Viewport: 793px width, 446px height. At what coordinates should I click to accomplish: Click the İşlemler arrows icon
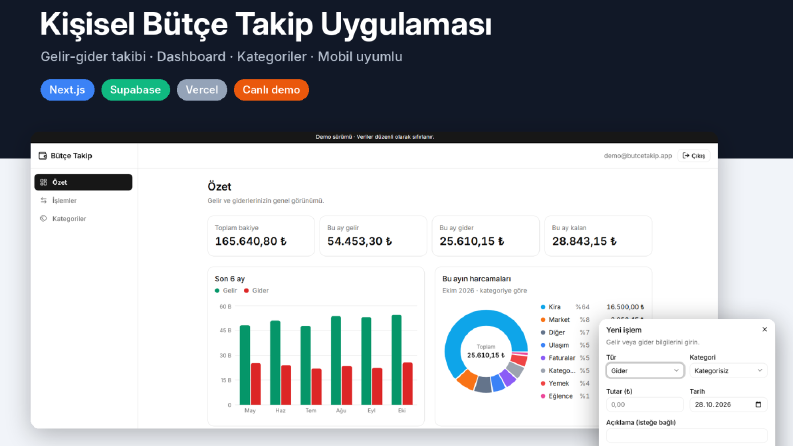(x=43, y=200)
